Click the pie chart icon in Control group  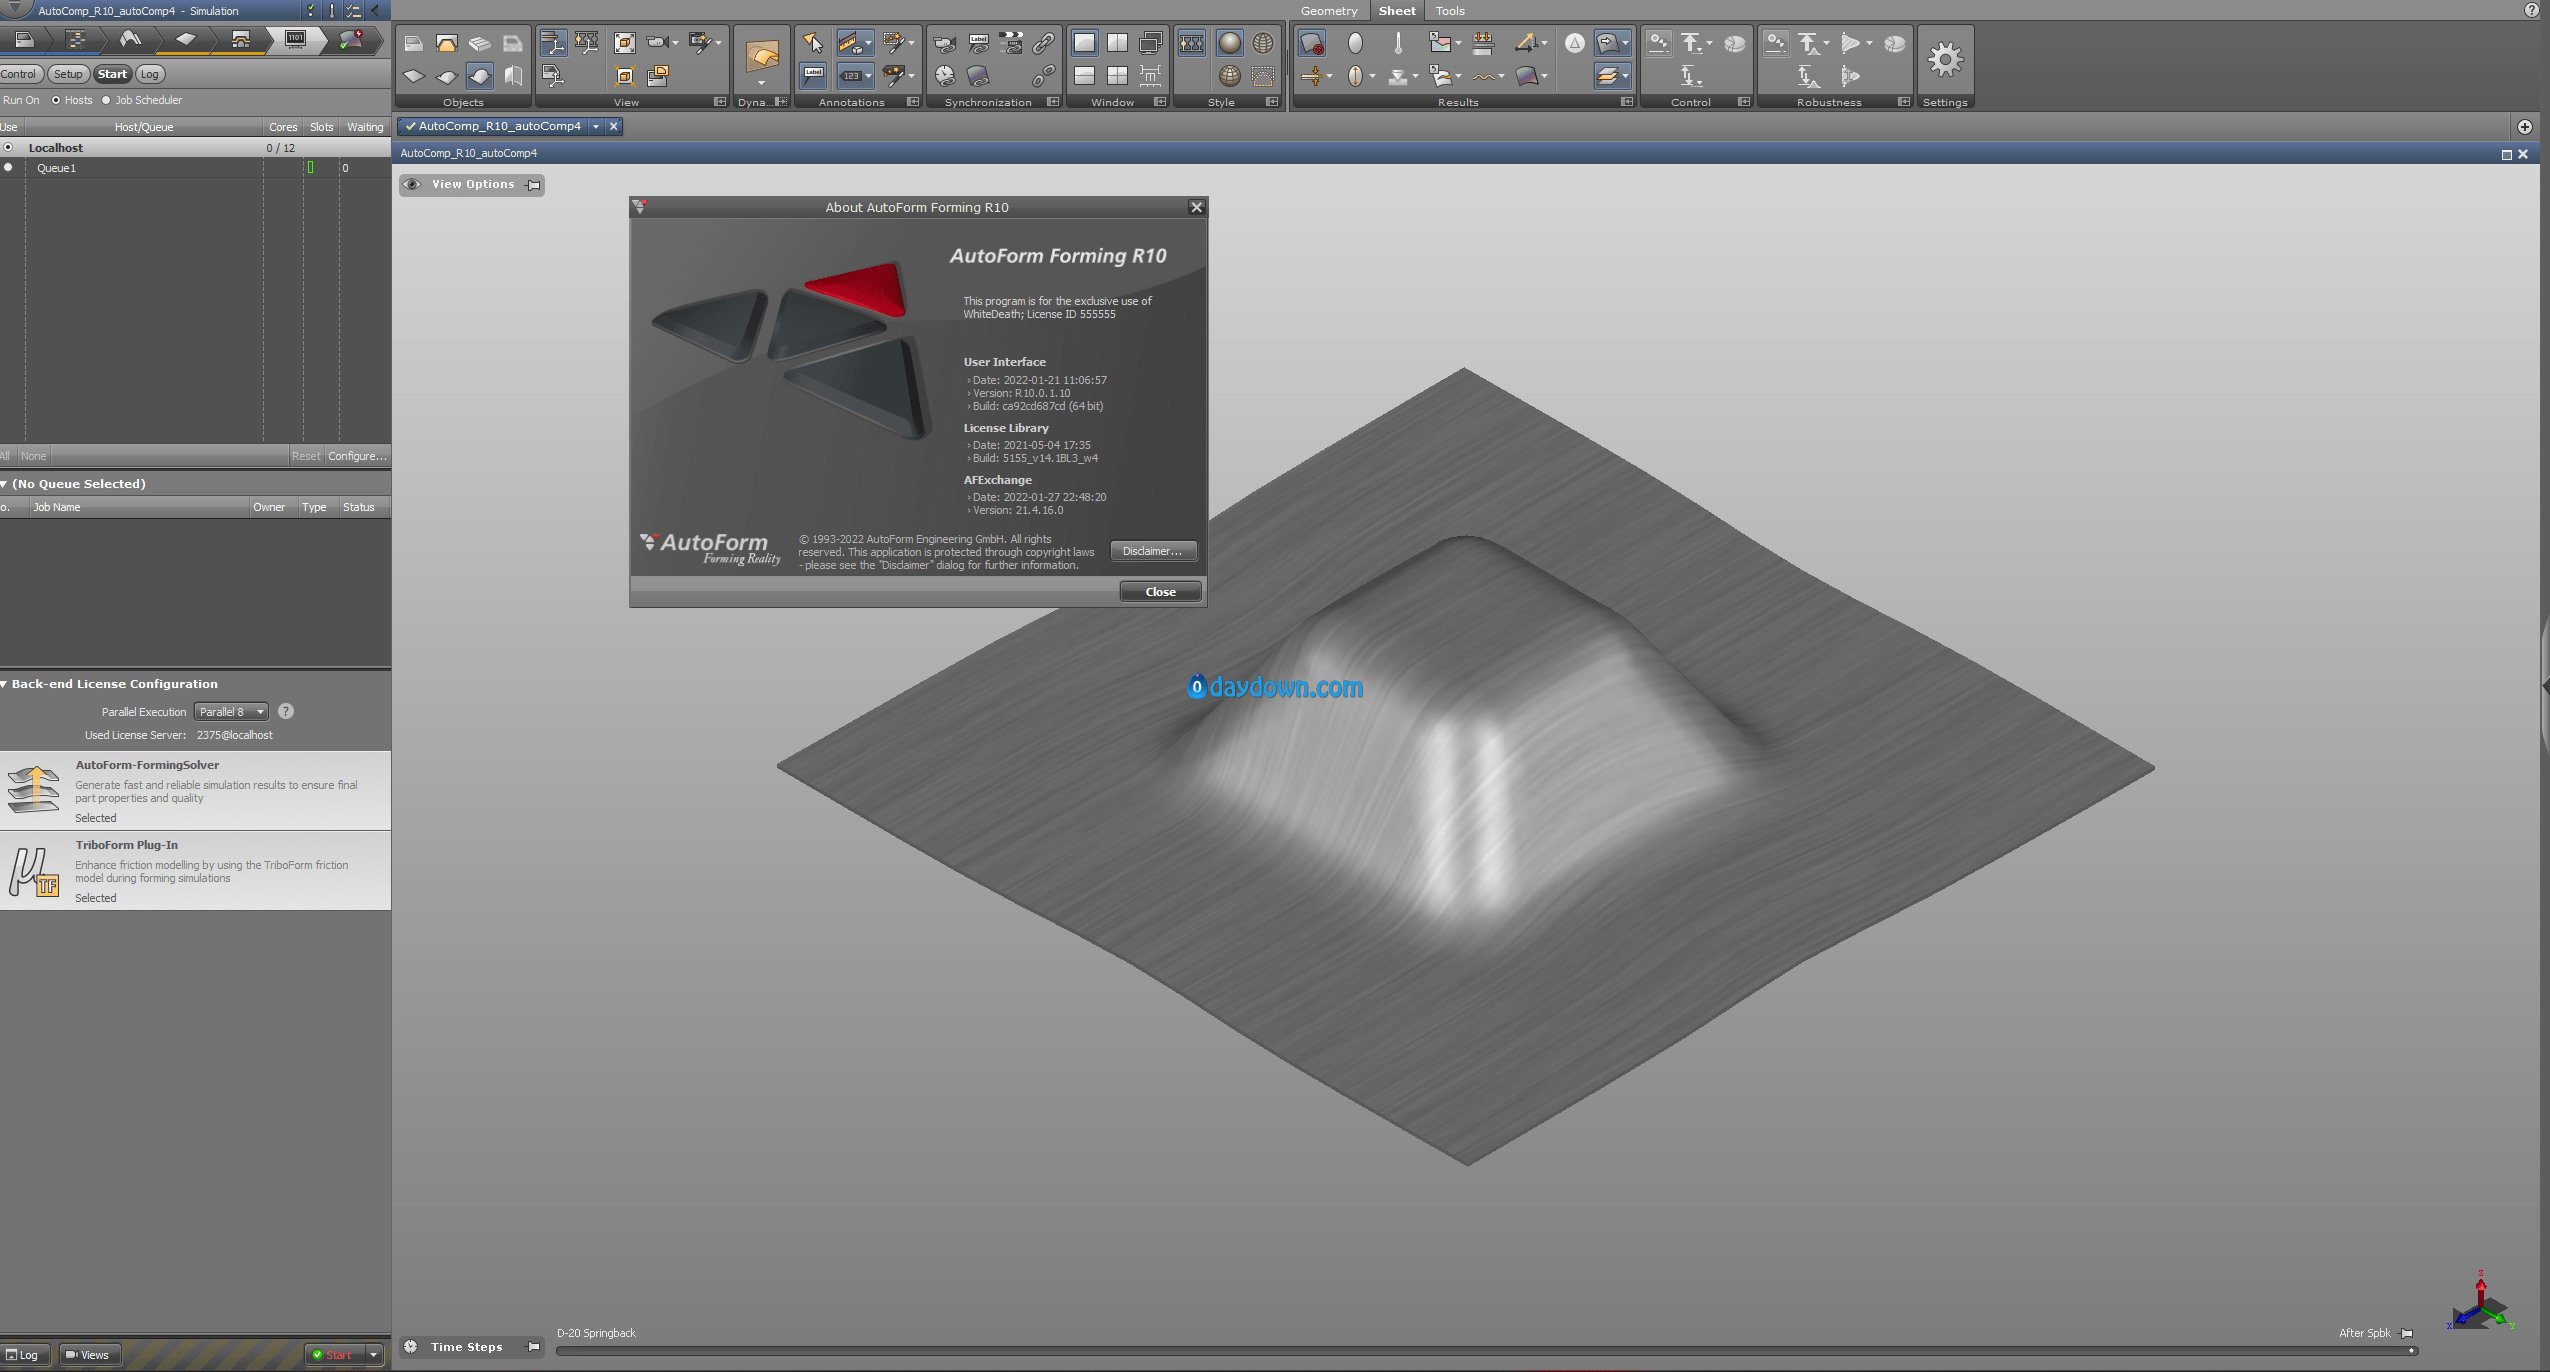(1734, 43)
